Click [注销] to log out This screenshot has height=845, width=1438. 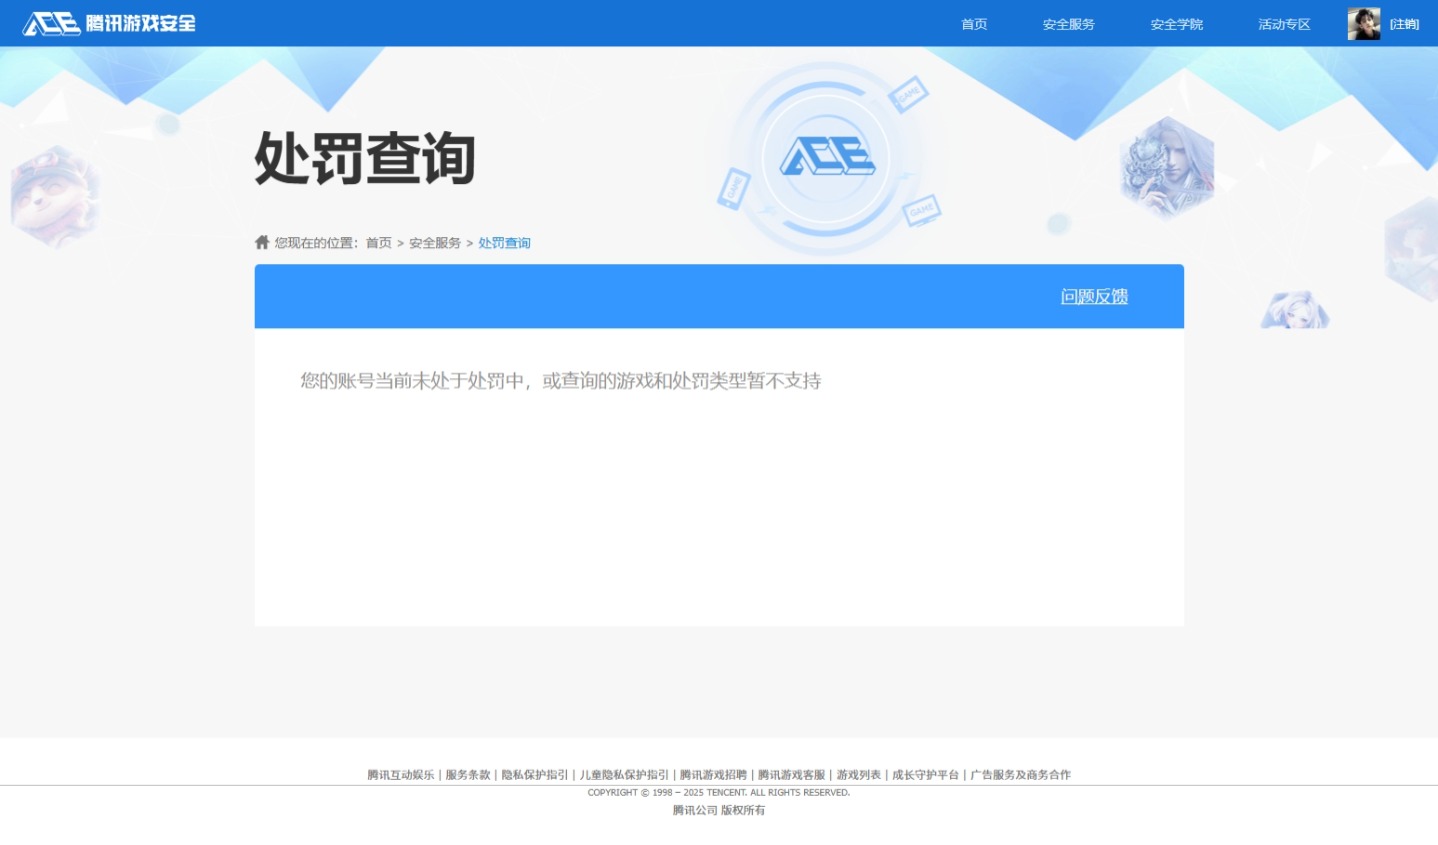coord(1404,24)
